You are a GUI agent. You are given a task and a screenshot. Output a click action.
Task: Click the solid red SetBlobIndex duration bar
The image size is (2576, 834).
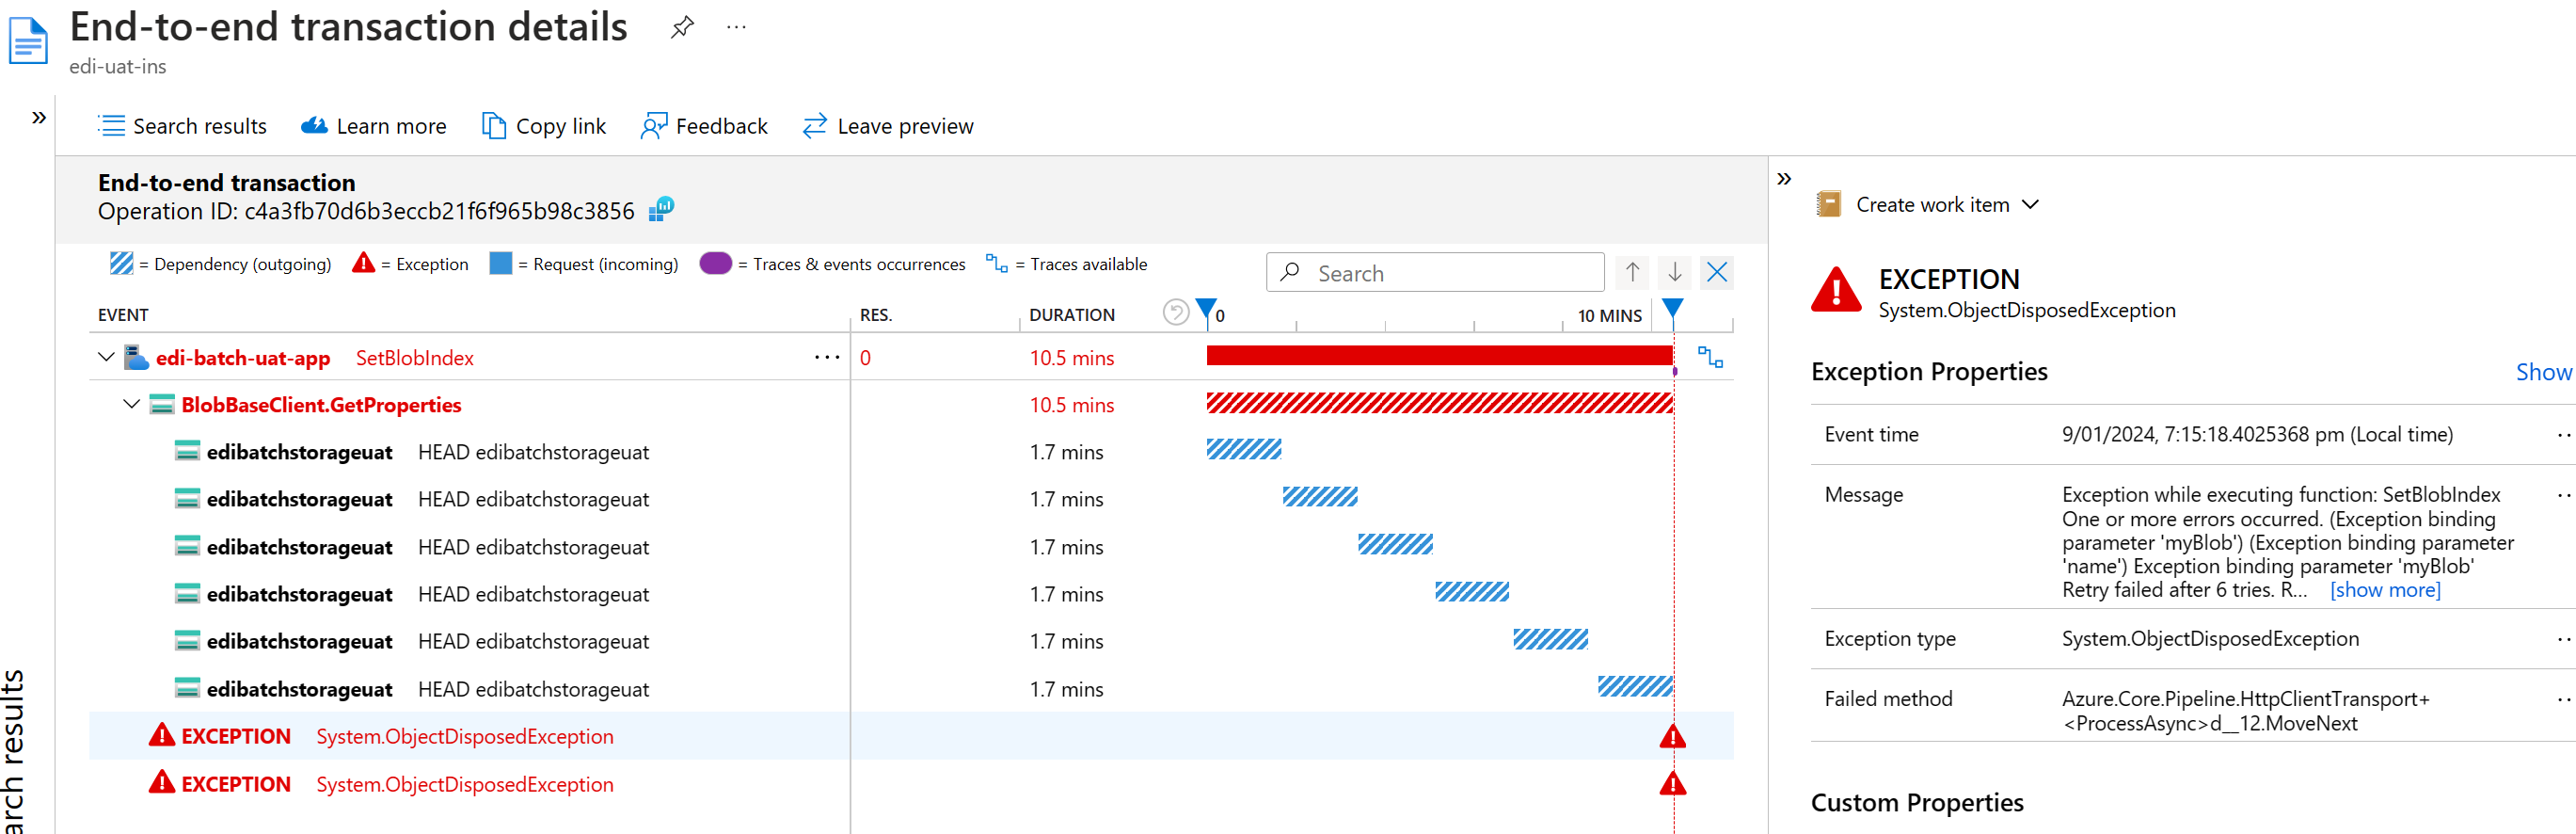coord(1439,355)
